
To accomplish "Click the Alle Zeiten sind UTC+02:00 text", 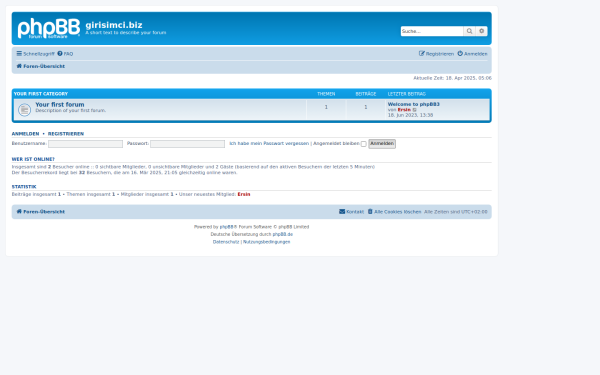I will click(x=456, y=212).
